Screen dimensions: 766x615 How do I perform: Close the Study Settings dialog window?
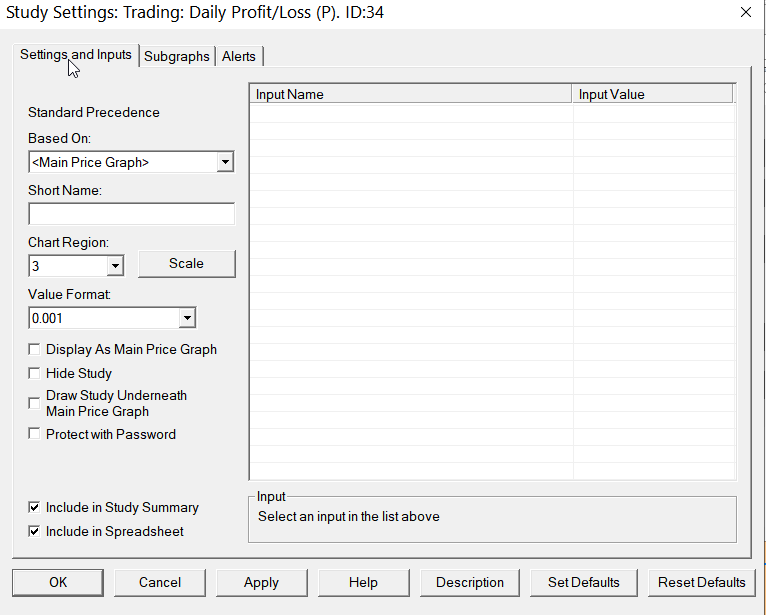coord(745,13)
